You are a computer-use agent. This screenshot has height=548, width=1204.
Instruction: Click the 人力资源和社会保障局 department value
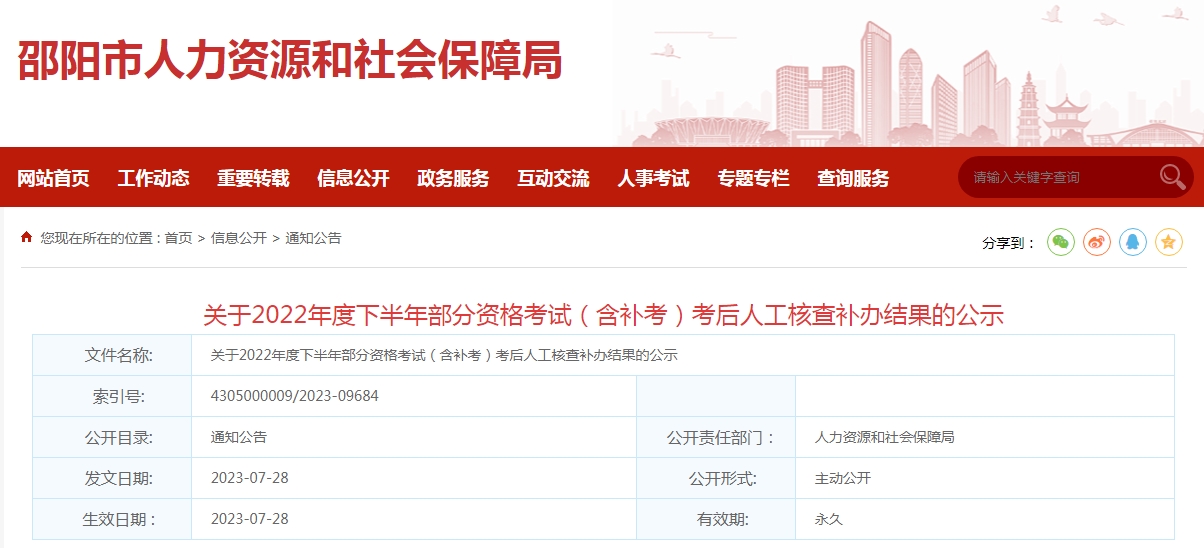[885, 437]
